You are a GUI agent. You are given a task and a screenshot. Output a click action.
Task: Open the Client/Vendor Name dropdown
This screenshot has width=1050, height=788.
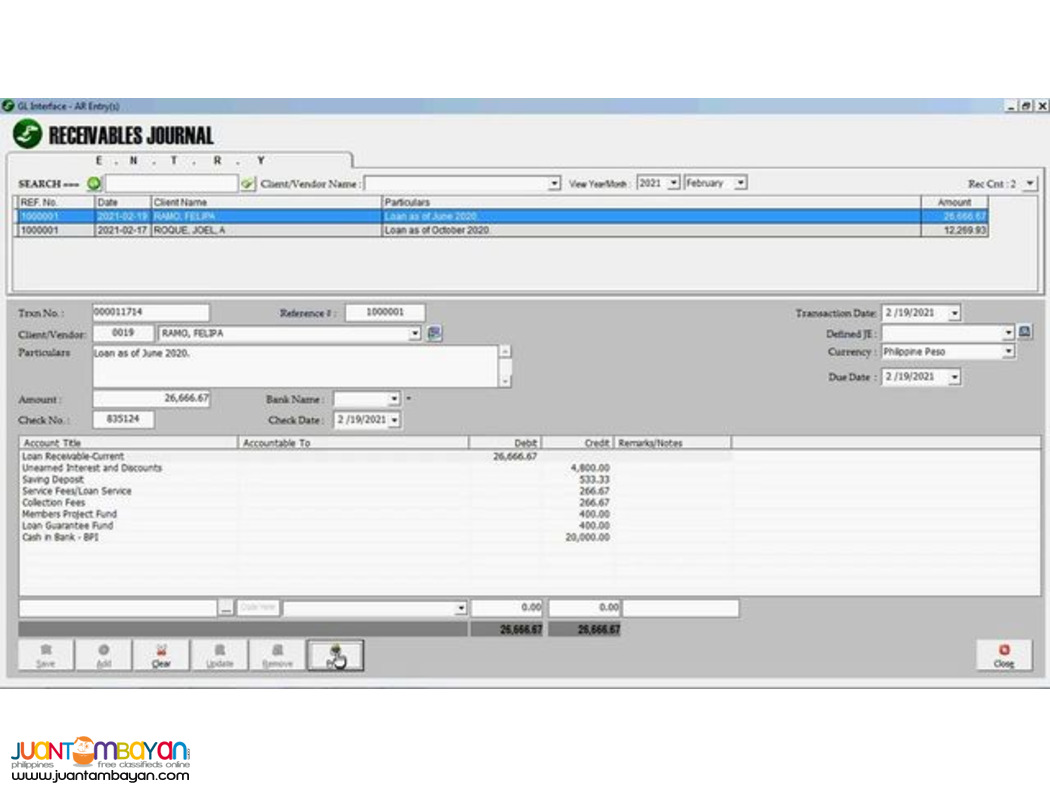pyautogui.click(x=553, y=182)
